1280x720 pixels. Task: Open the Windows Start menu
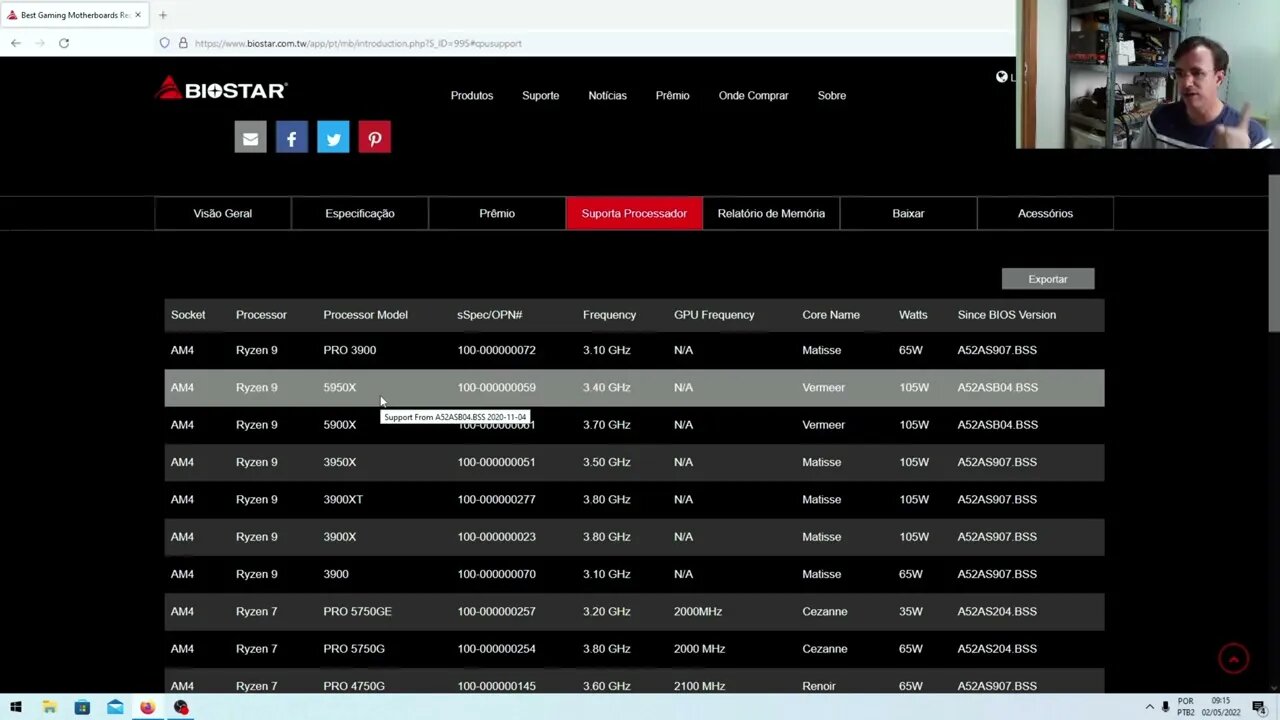coord(16,707)
